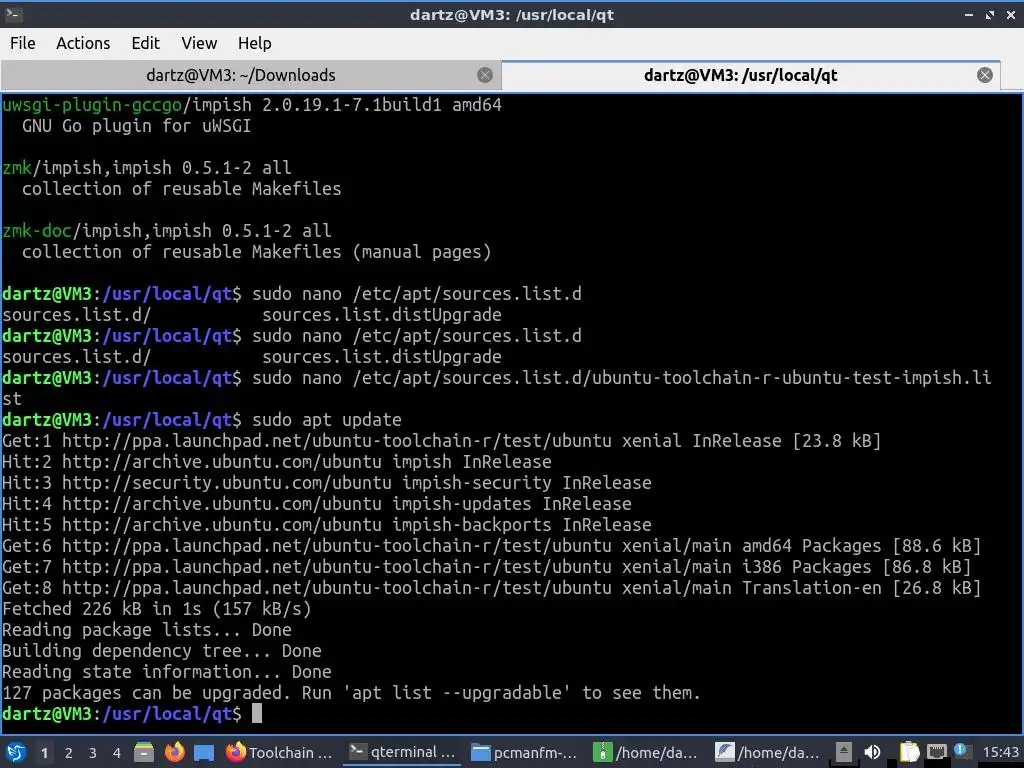Click 'Fetched 226 kB in 1s' line
The width and height of the screenshot is (1024, 768).
point(157,609)
